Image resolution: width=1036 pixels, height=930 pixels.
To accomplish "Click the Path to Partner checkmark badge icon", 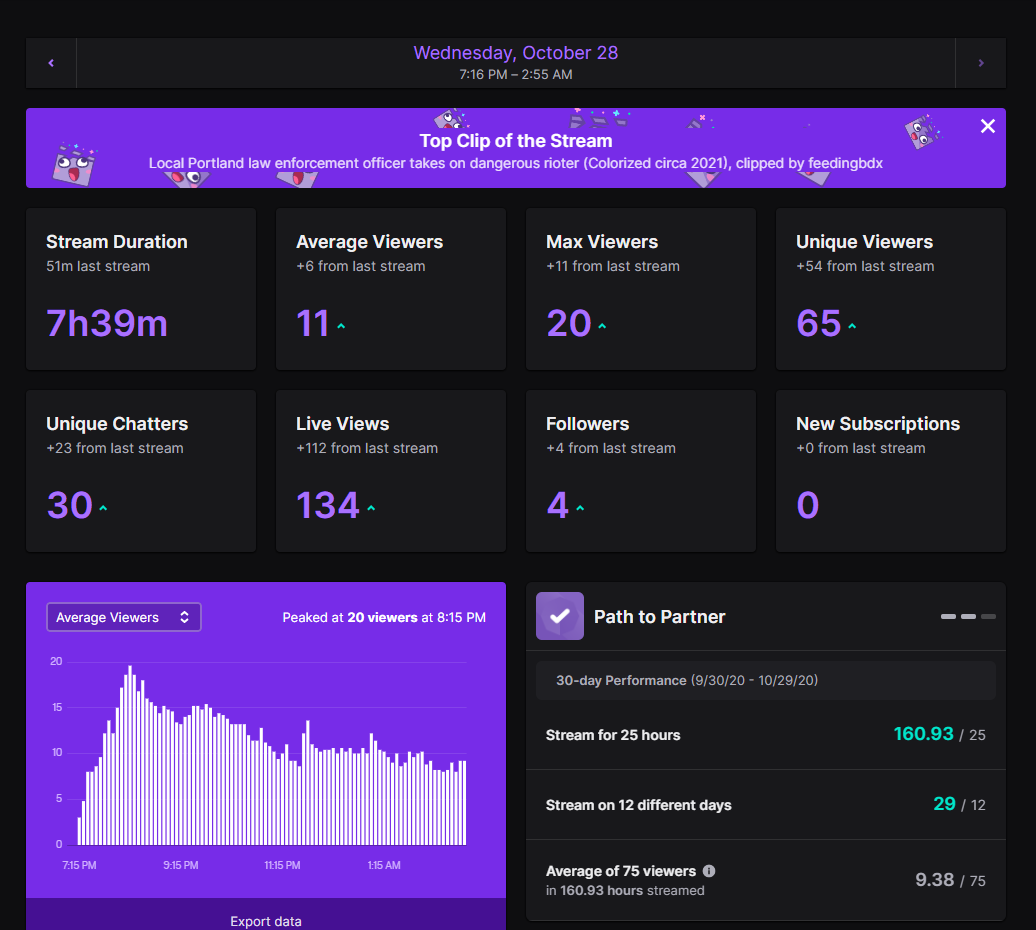I will [560, 616].
